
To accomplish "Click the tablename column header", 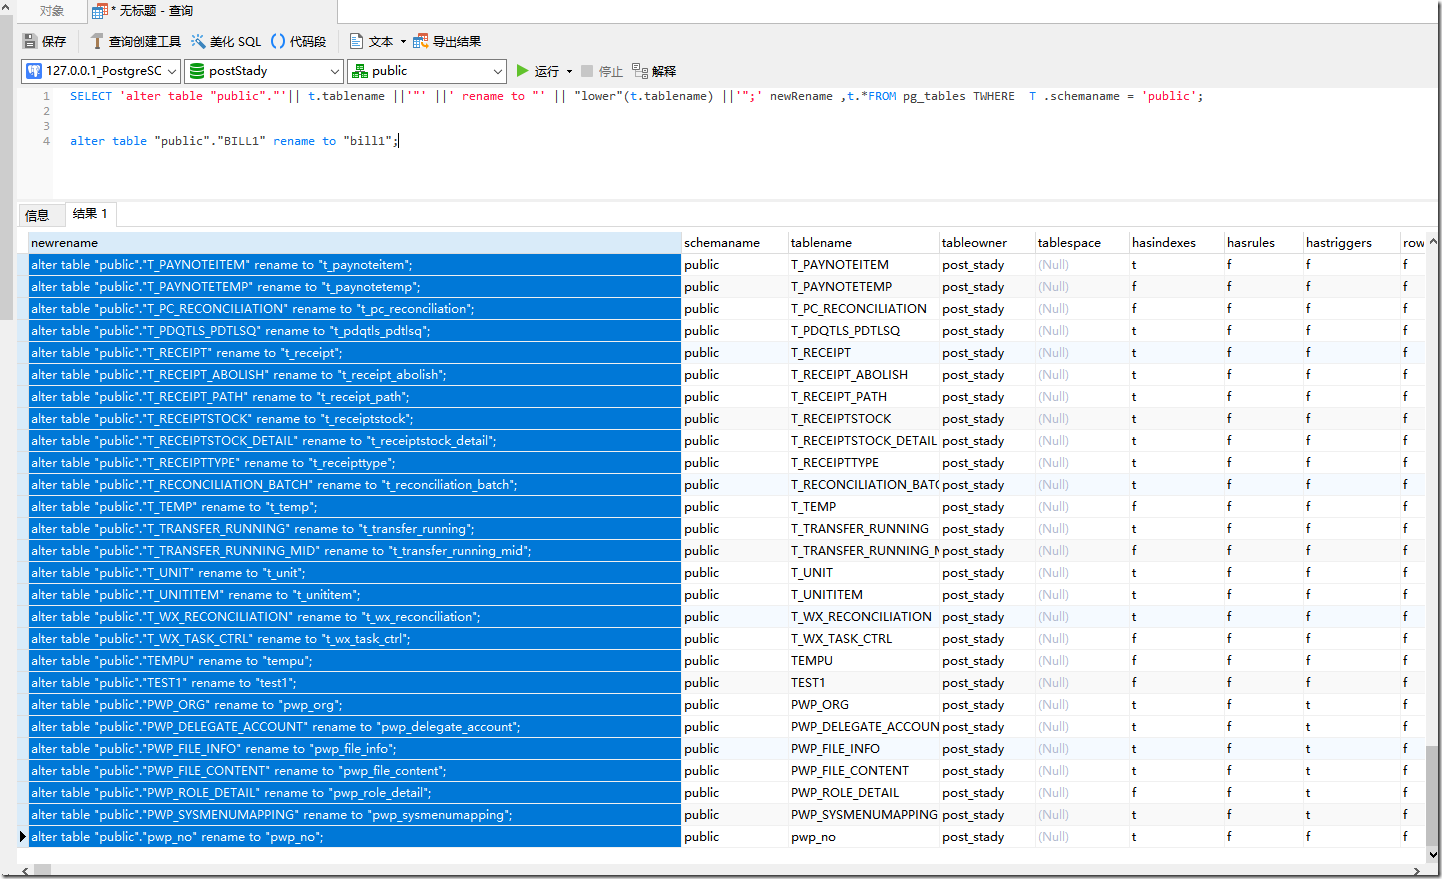I will point(863,243).
